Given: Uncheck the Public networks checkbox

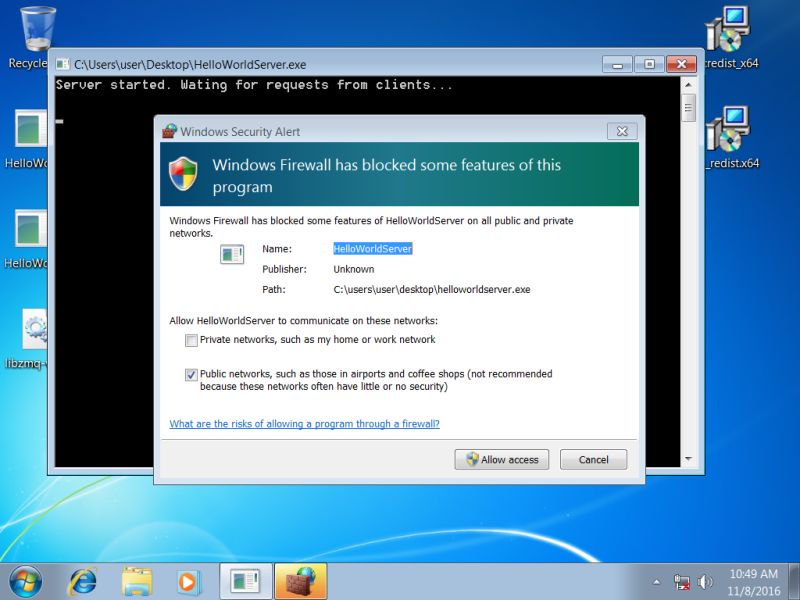Looking at the screenshot, I should [x=191, y=375].
